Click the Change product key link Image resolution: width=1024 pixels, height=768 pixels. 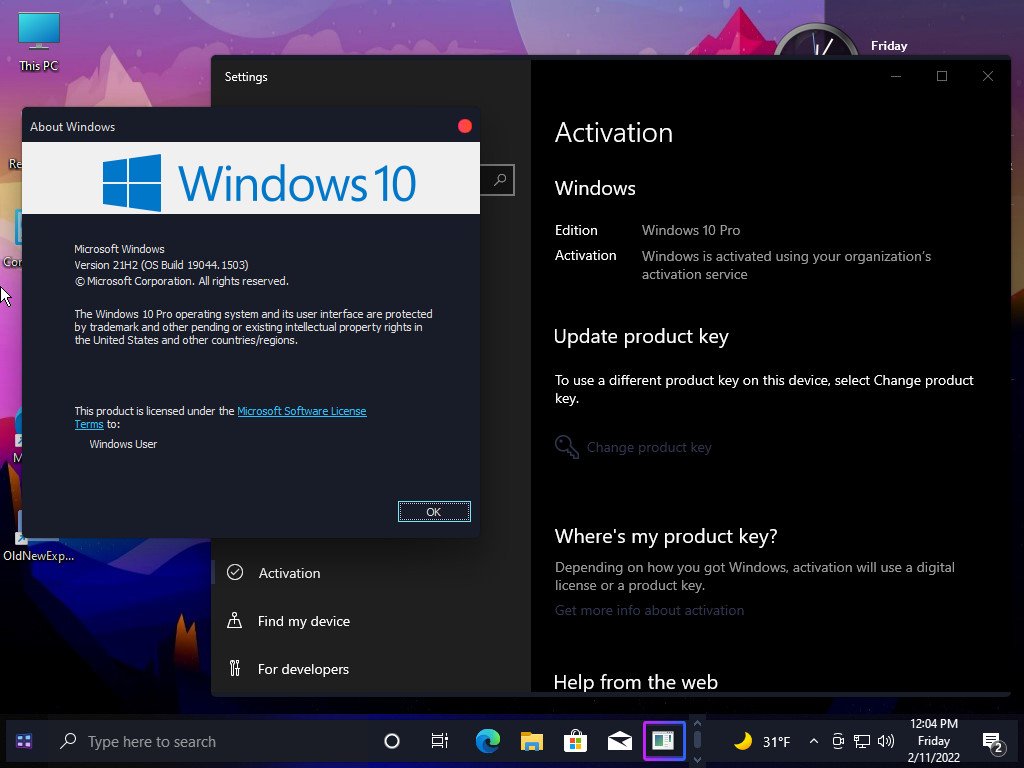(x=648, y=447)
